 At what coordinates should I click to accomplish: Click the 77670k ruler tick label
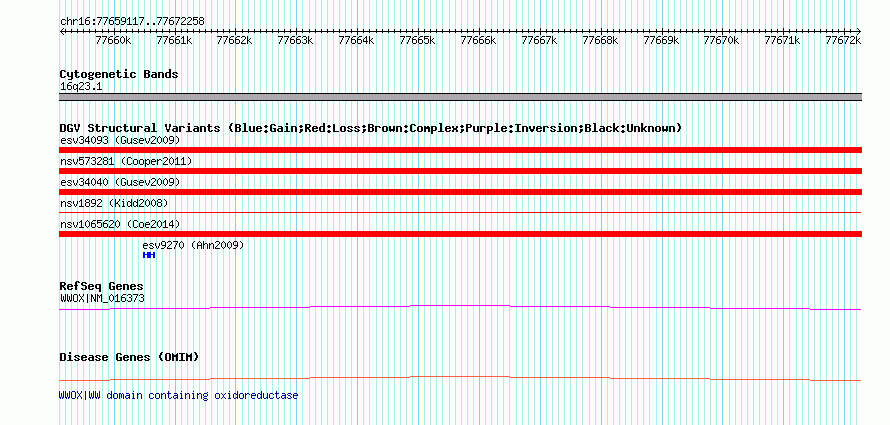721,40
